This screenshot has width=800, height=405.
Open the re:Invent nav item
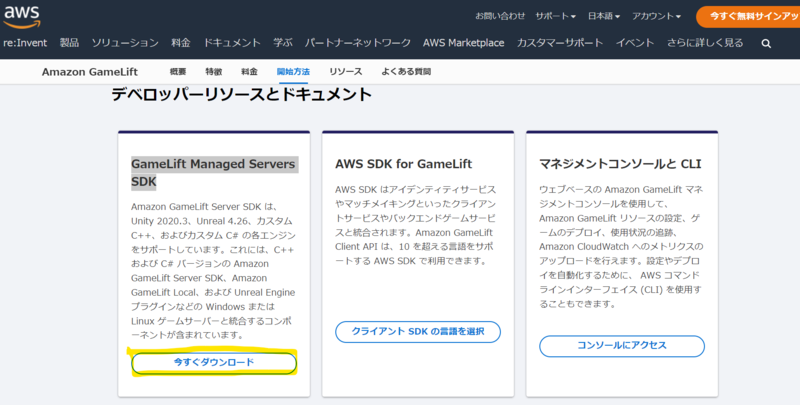point(25,43)
